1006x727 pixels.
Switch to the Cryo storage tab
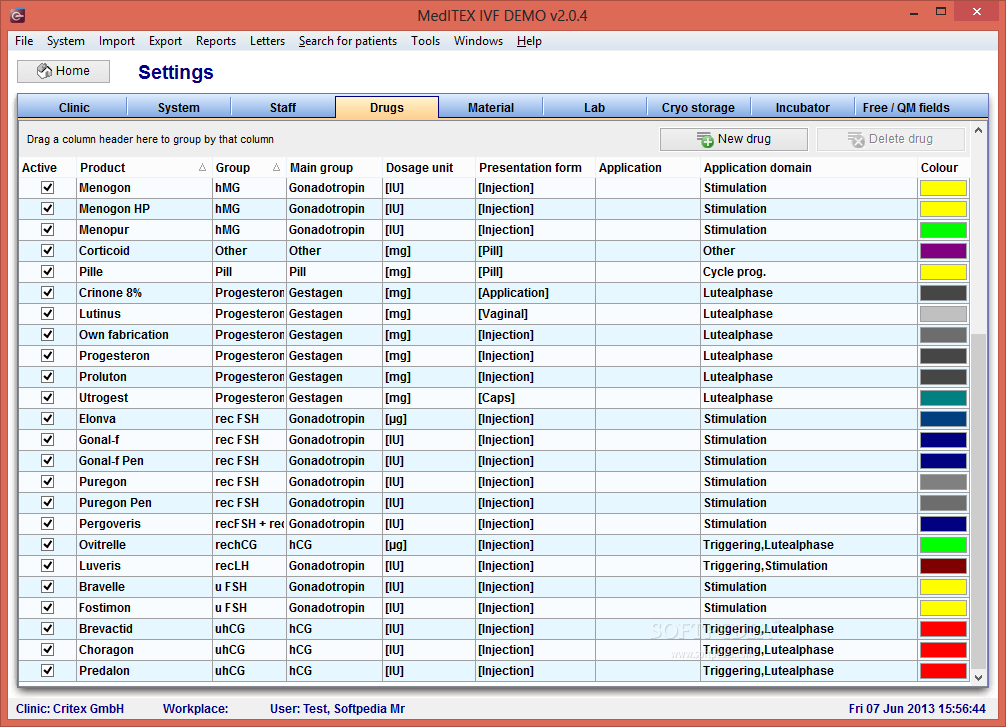(x=698, y=108)
